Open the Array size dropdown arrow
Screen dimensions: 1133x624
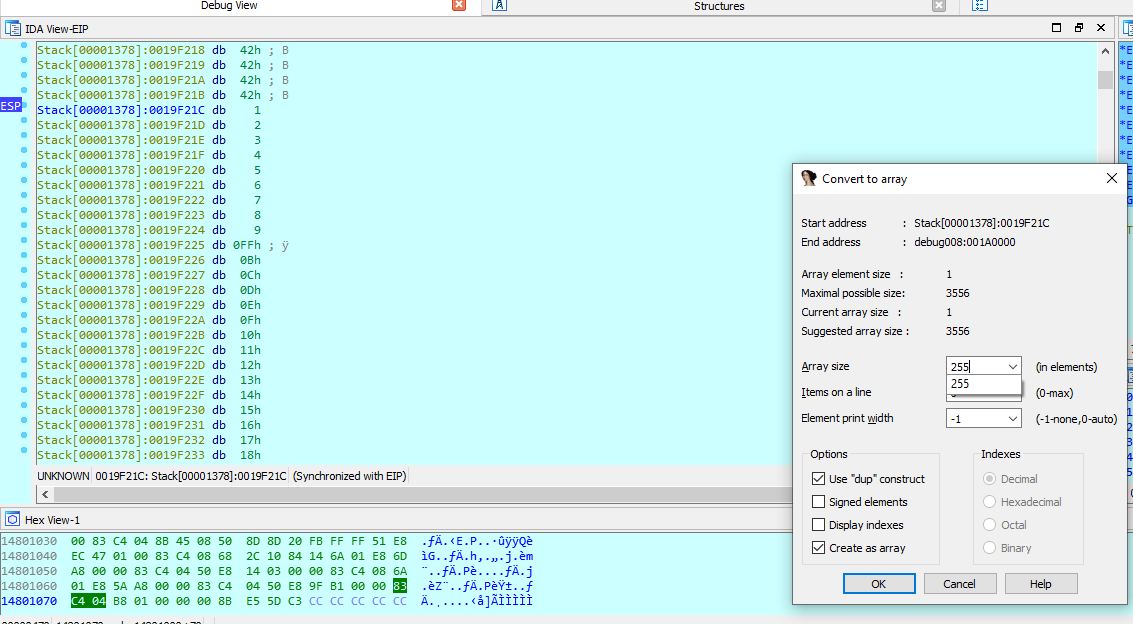tap(1012, 367)
